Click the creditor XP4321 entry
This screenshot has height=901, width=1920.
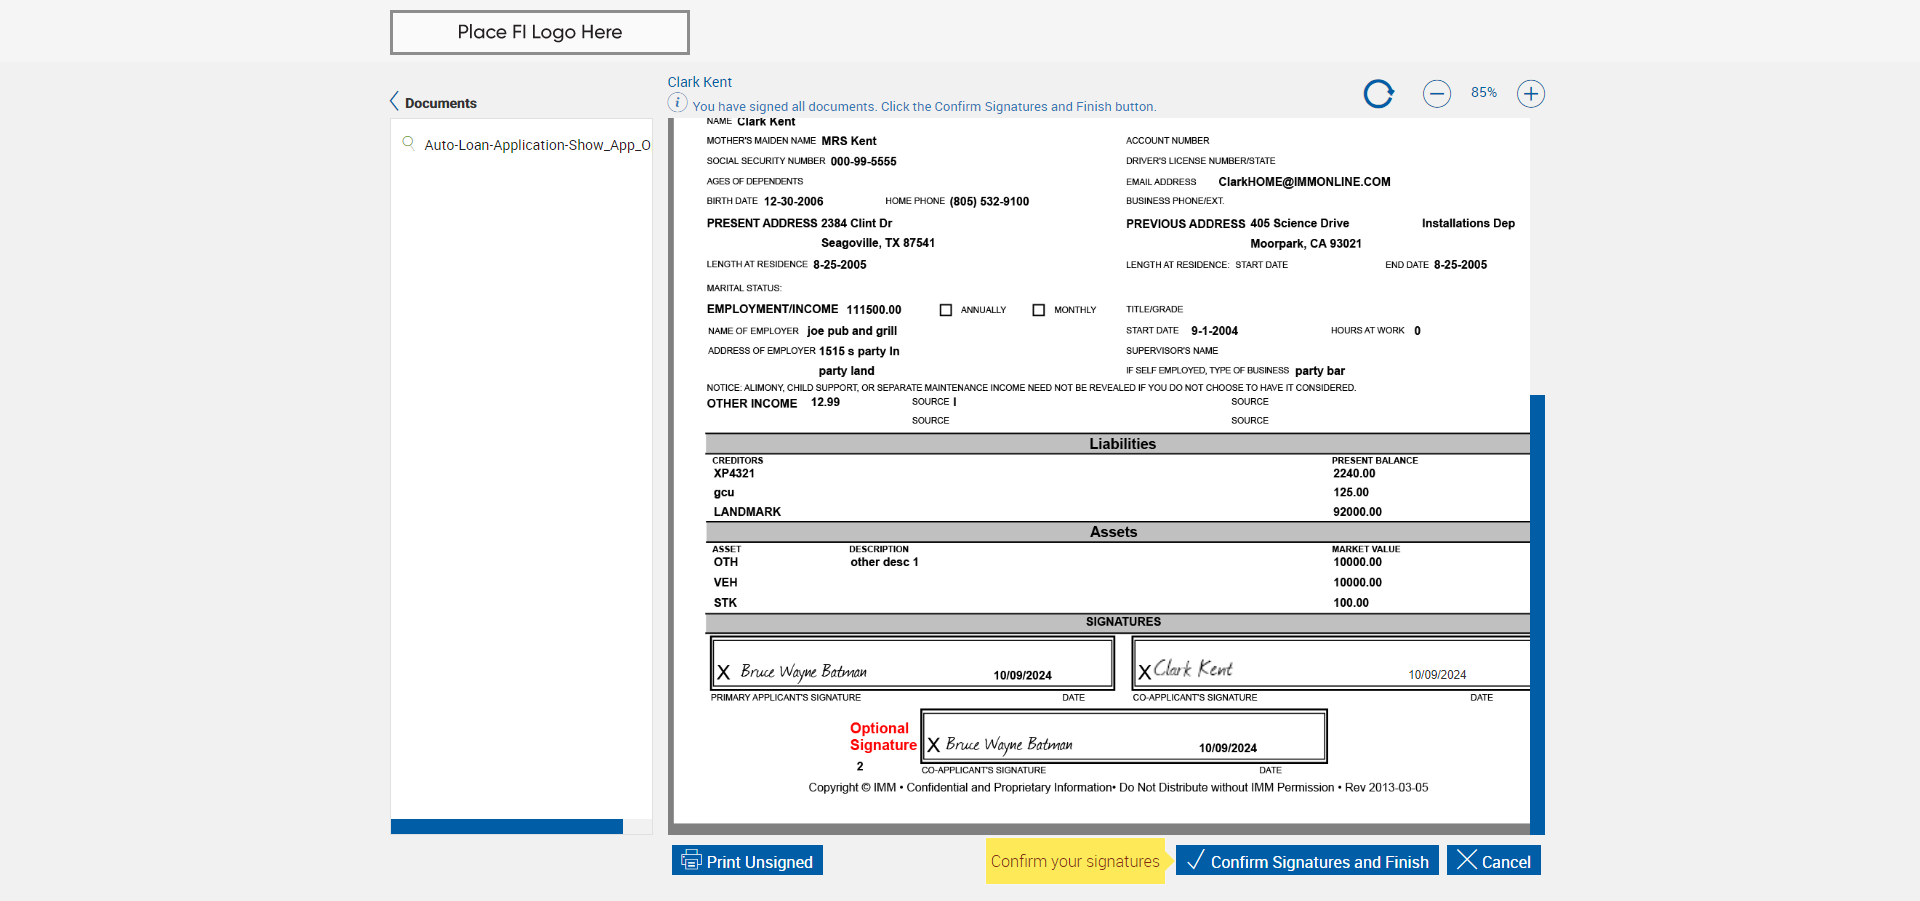(734, 474)
